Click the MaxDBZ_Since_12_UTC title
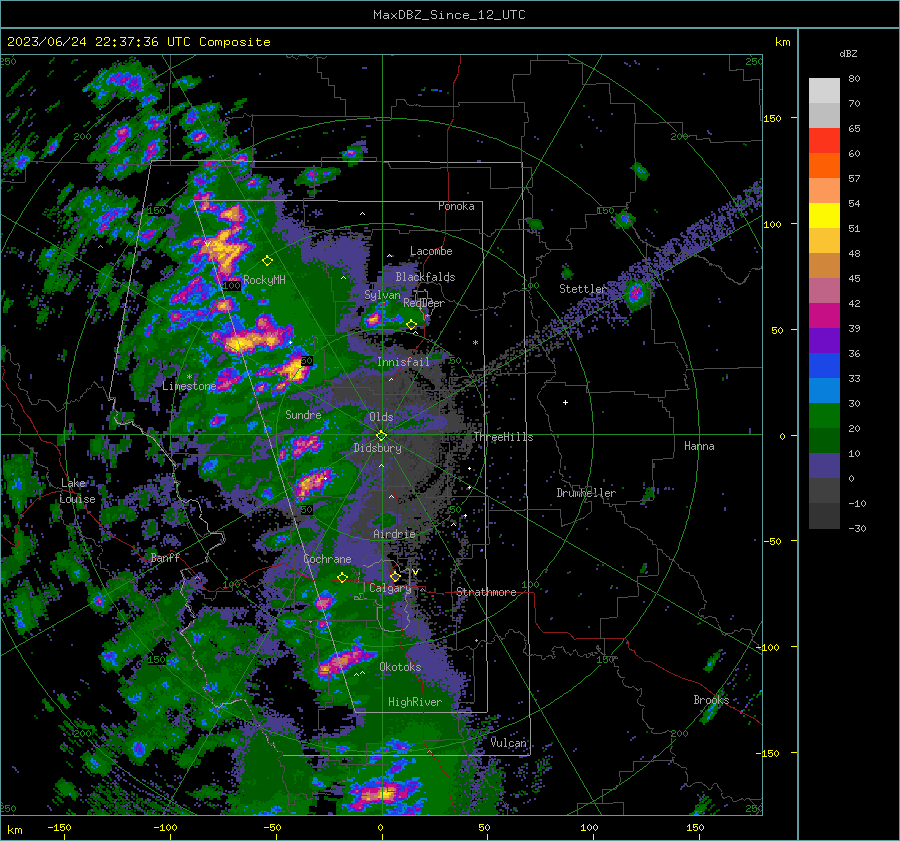Viewport: 900px width, 841px height. (449, 15)
